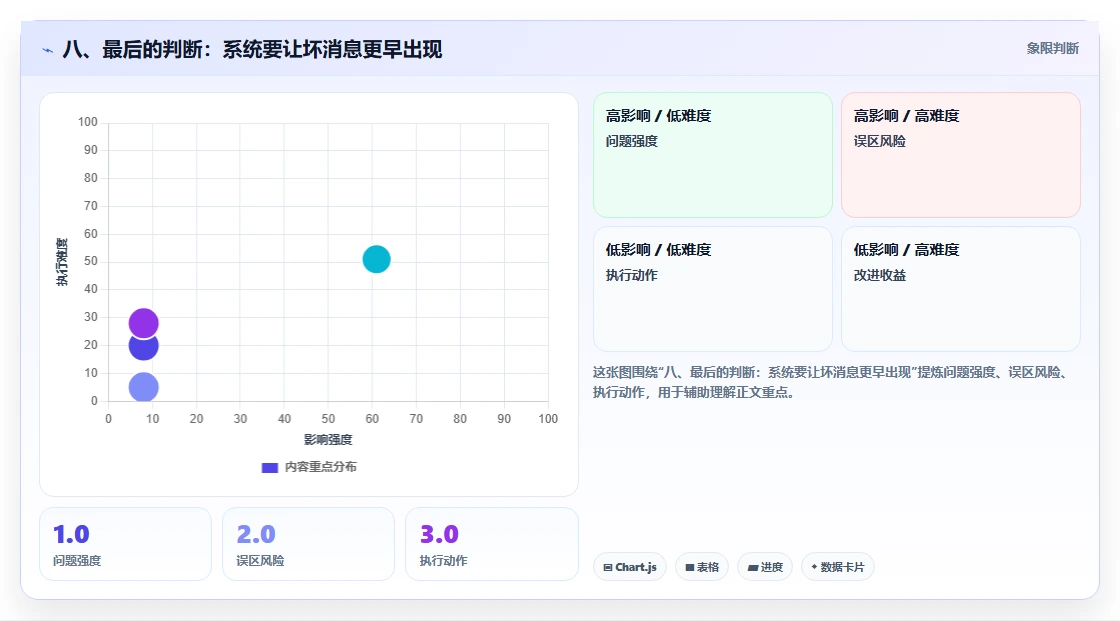Click the 问题强度 text in green card
Image resolution: width=1120 pixels, height=621 pixels.
click(631, 141)
